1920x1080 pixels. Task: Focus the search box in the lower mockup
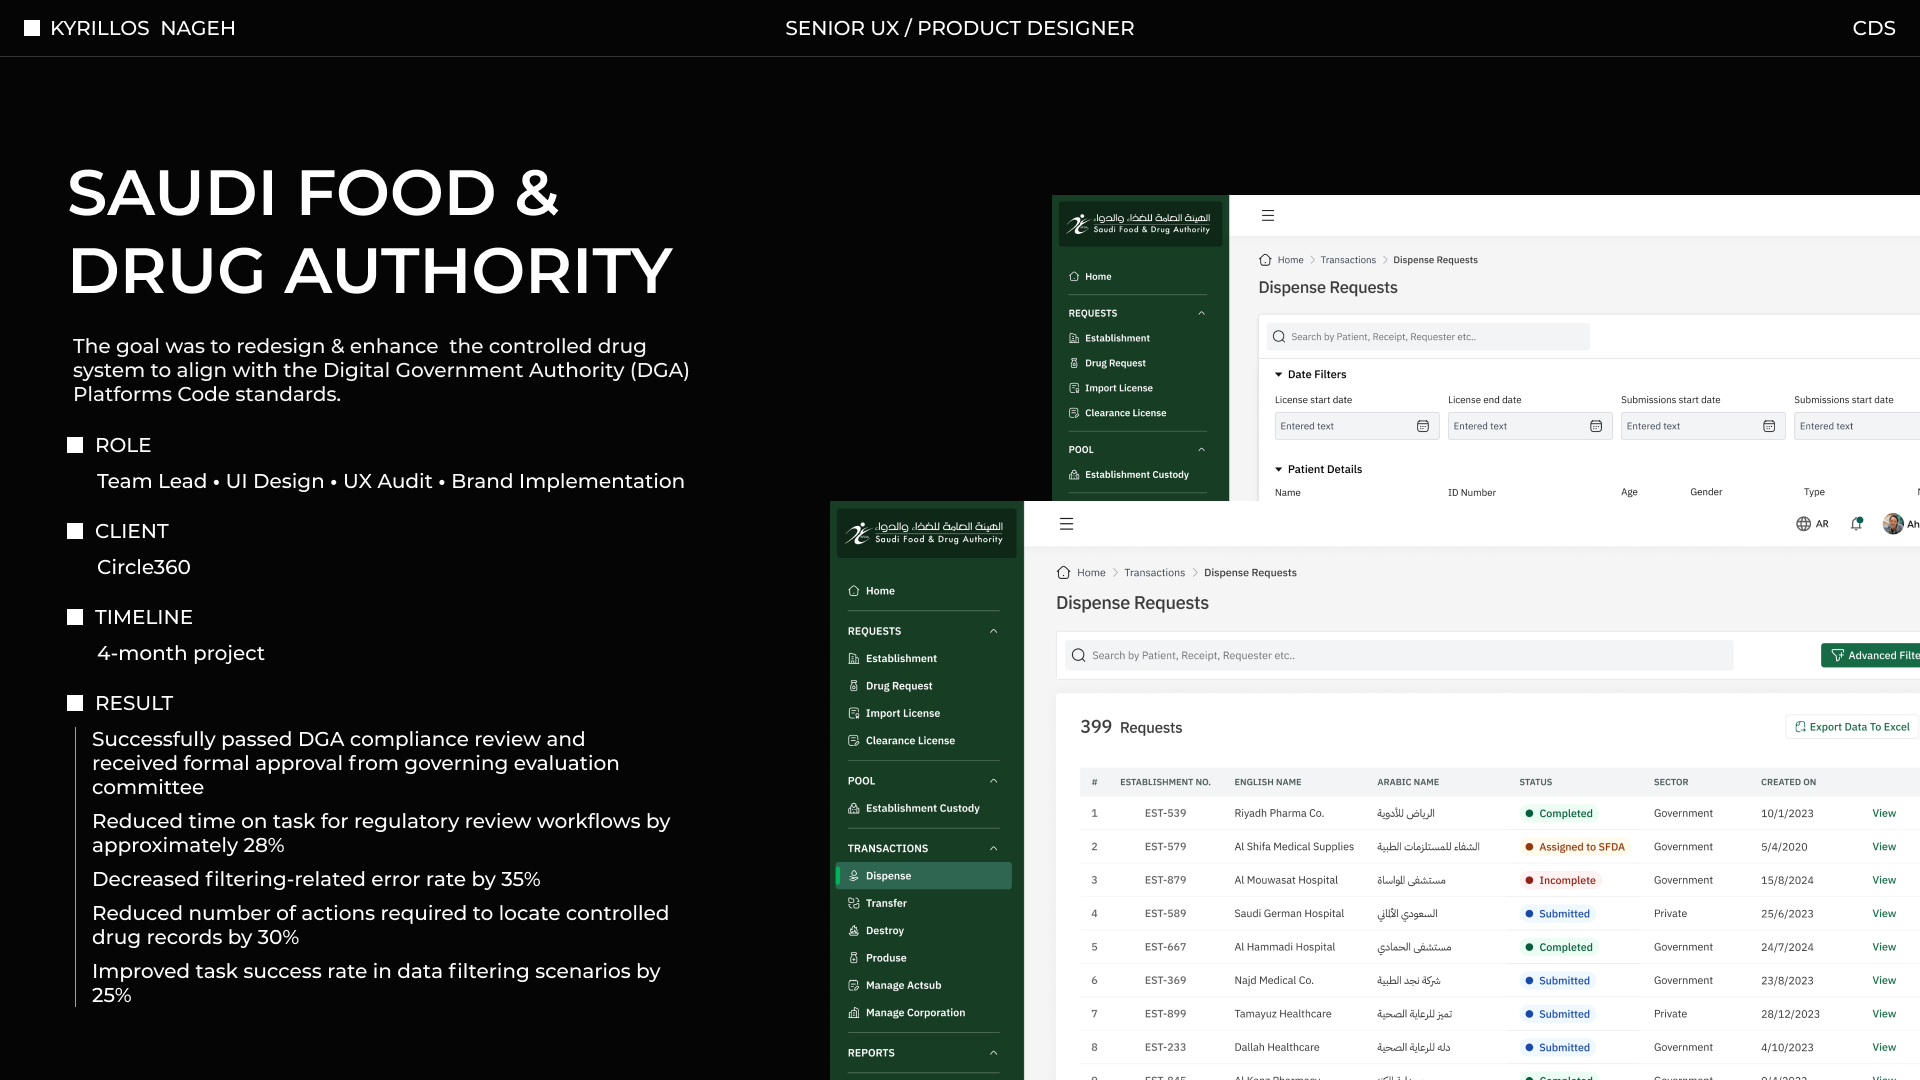pos(1399,656)
